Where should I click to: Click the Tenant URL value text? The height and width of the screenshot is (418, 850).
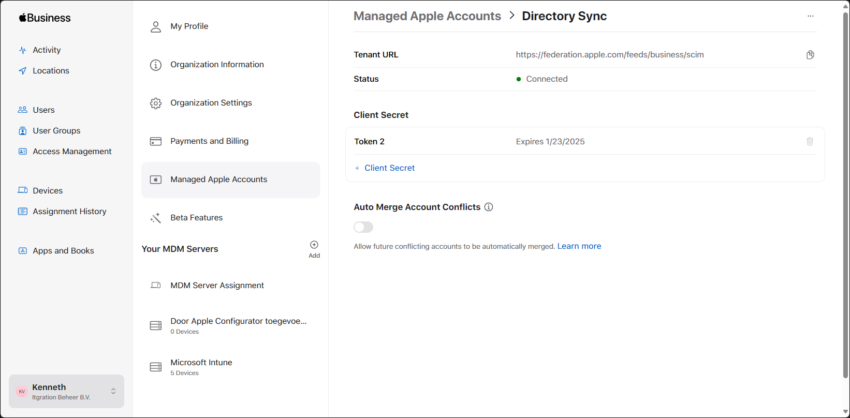point(610,55)
